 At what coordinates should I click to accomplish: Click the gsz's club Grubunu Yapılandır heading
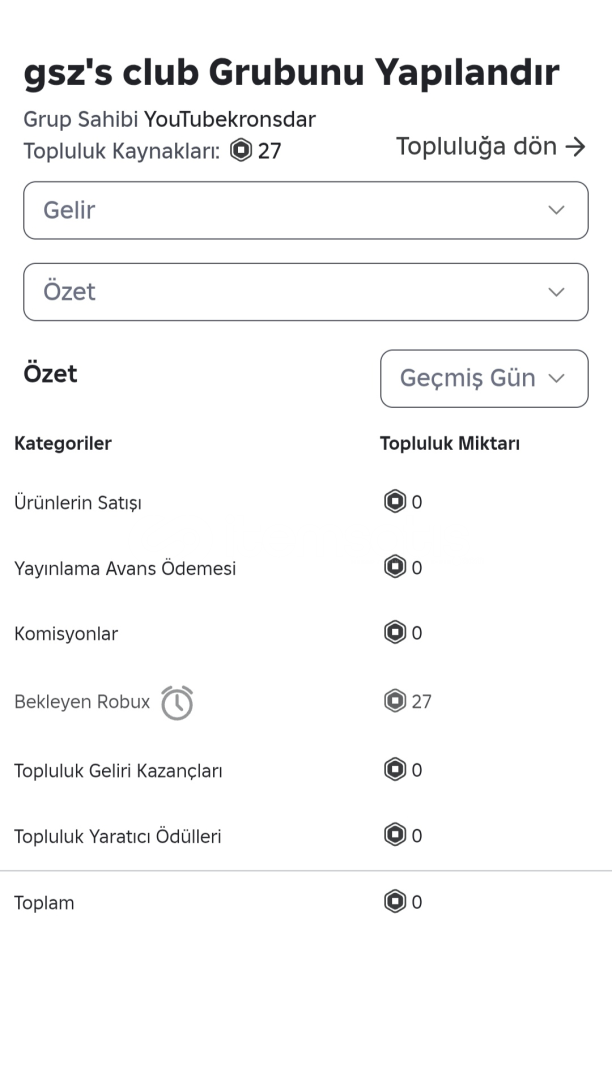click(290, 72)
